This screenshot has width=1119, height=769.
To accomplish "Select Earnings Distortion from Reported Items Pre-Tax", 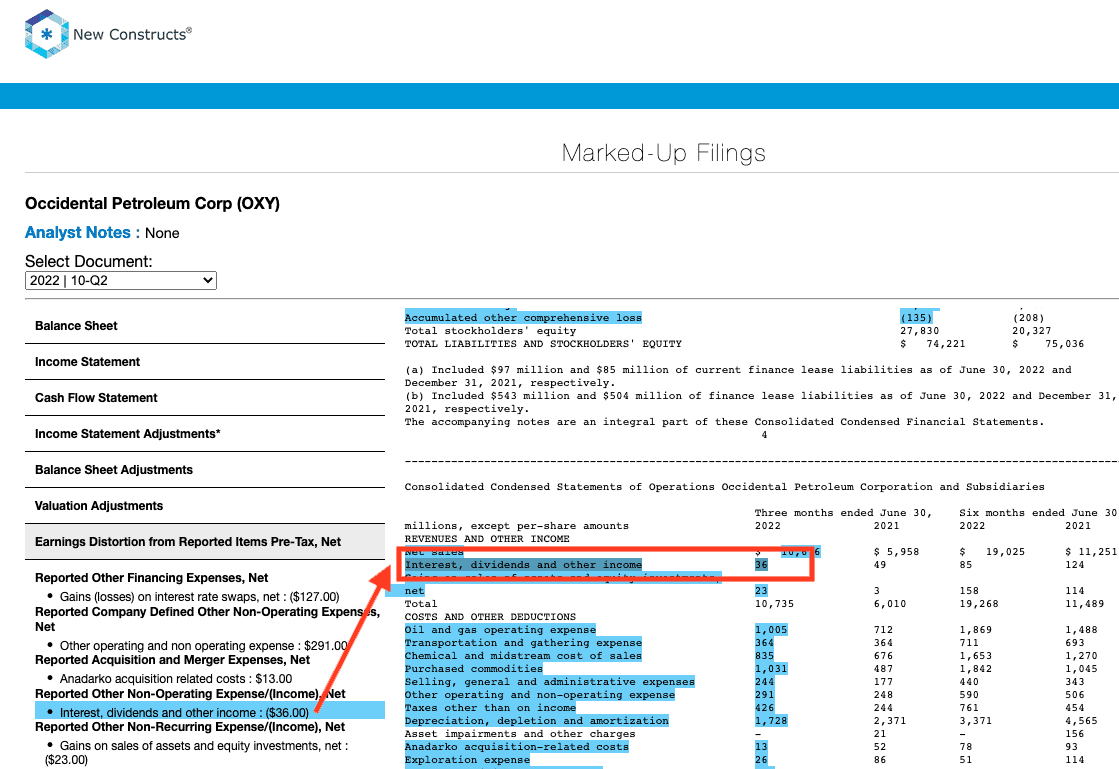I will tap(205, 541).
